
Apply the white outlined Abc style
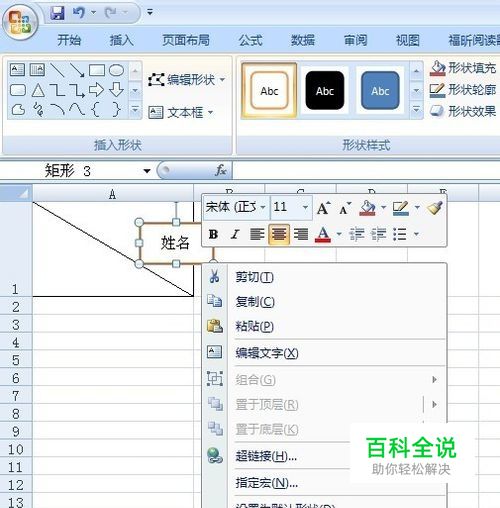[x=269, y=91]
